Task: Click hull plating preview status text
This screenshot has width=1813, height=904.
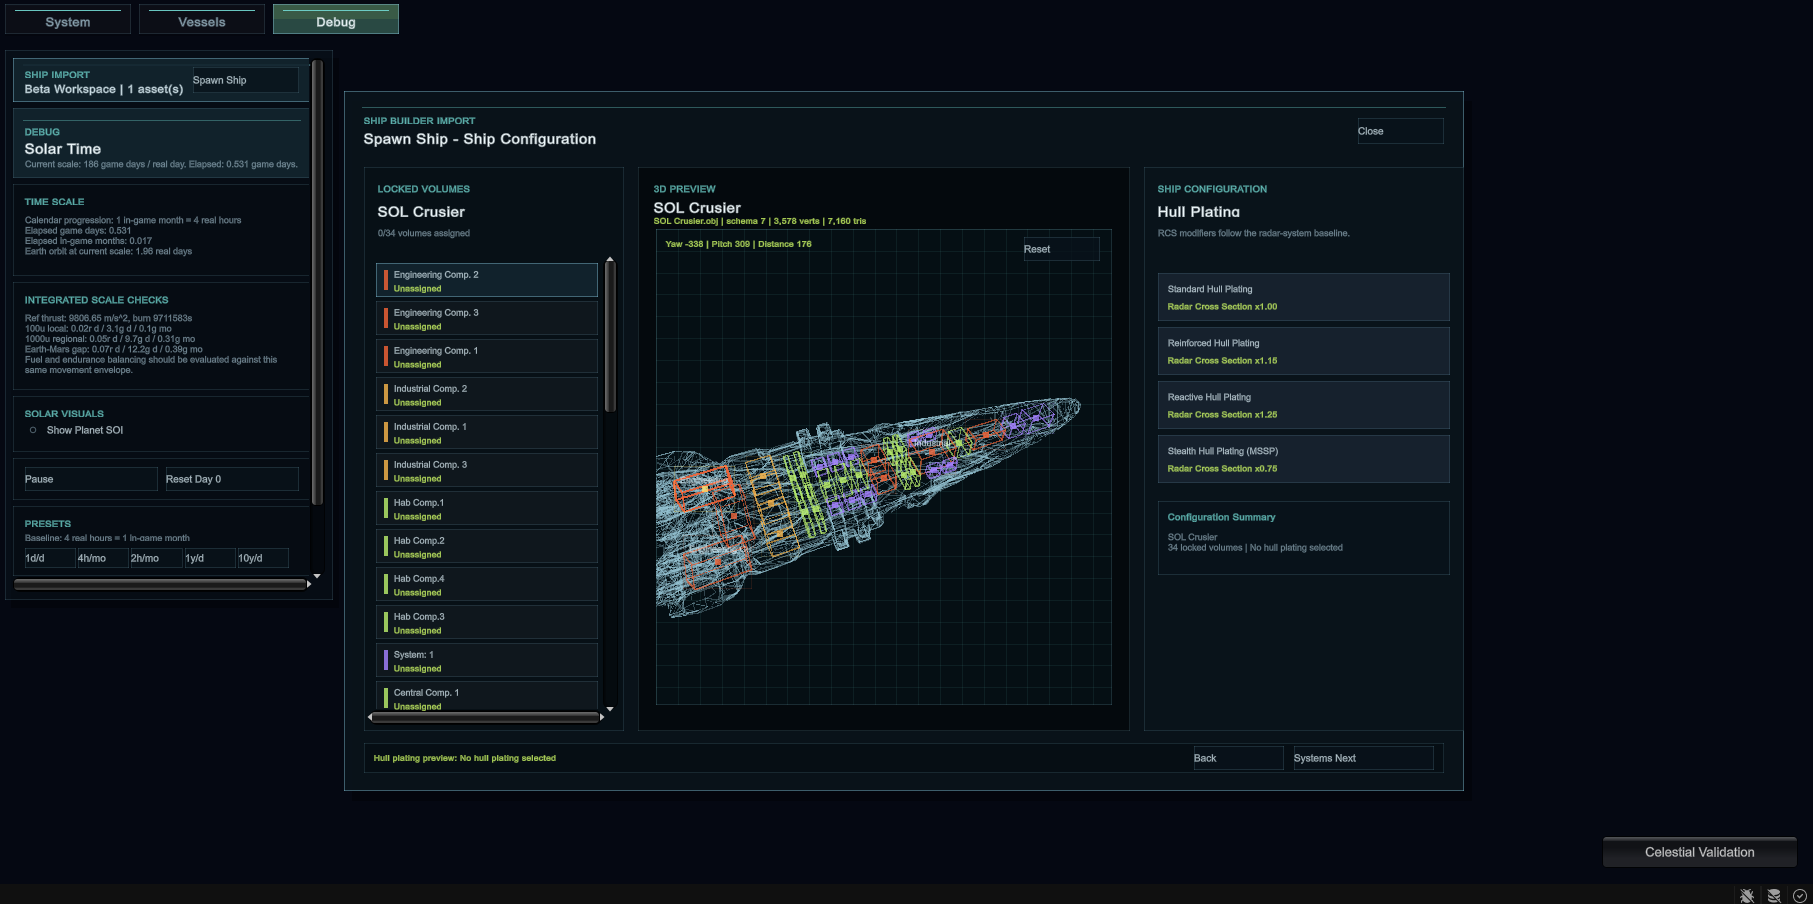Action: [x=465, y=758]
